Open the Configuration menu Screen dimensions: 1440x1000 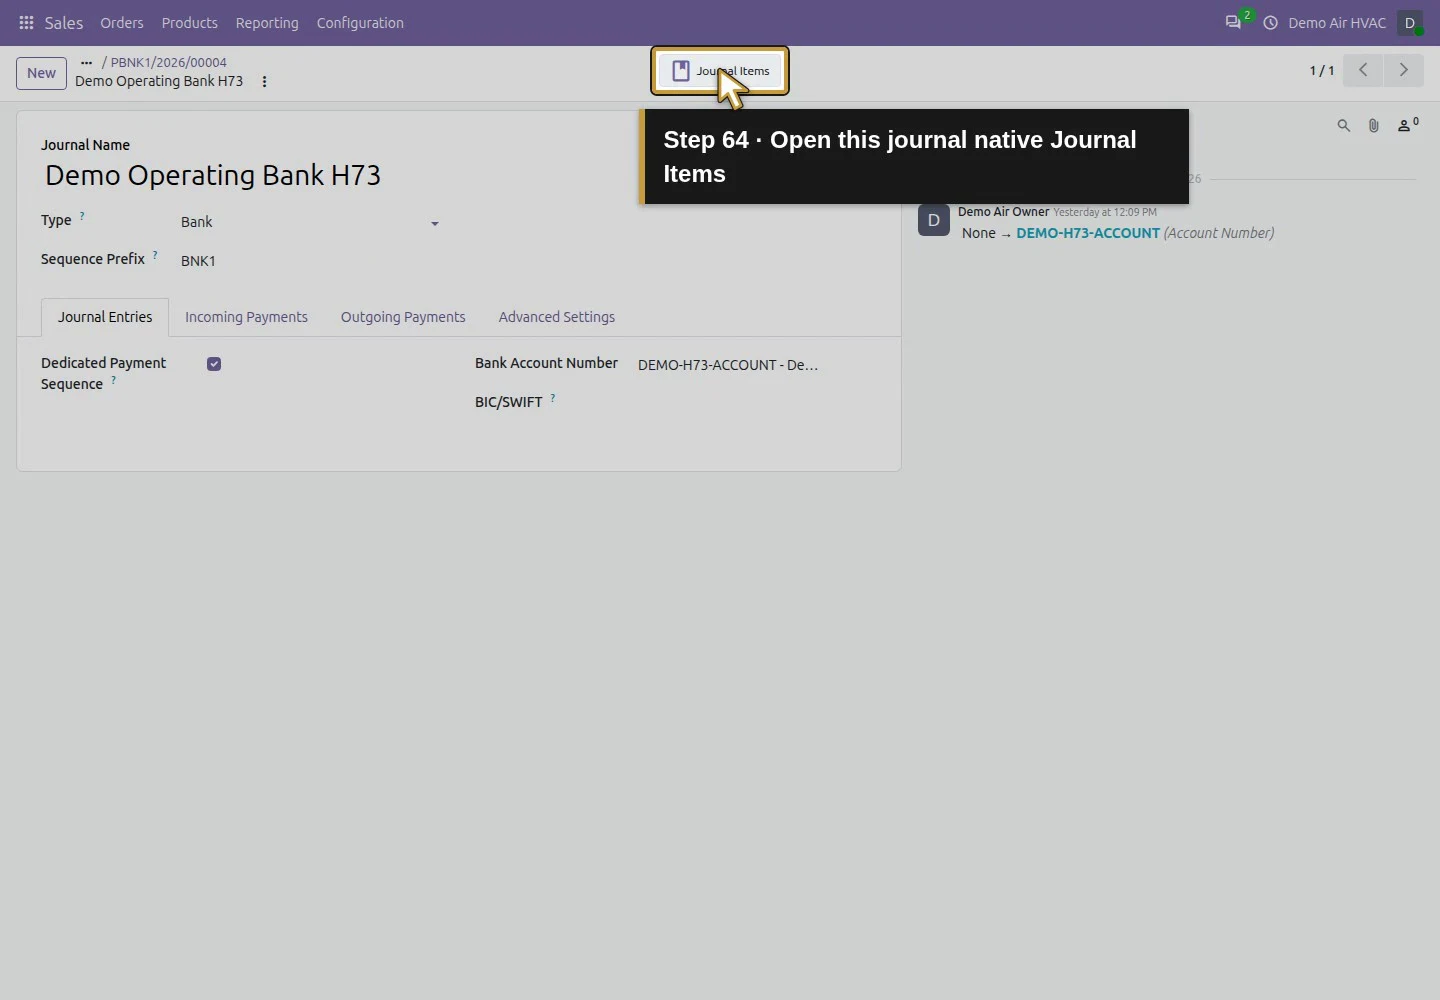(x=360, y=23)
